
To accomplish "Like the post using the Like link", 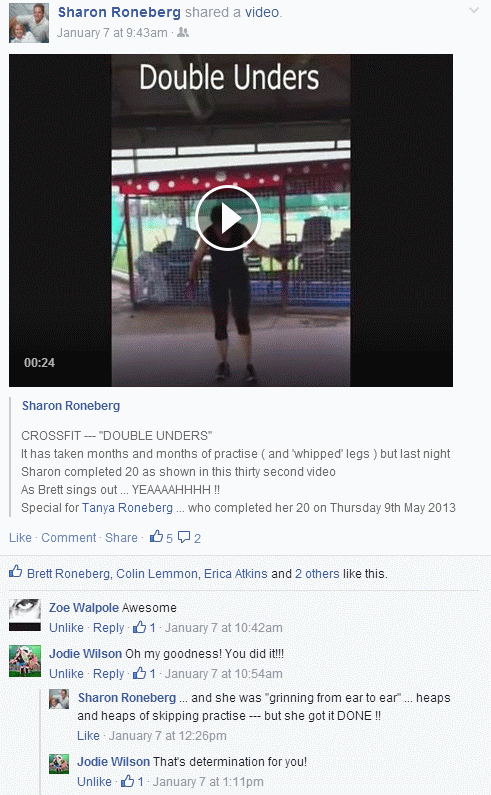I will coord(20,537).
